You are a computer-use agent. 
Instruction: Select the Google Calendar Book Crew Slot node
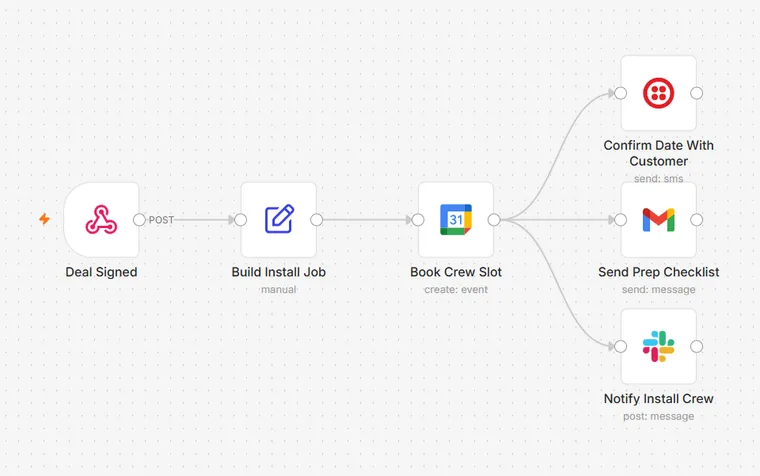[x=456, y=220]
